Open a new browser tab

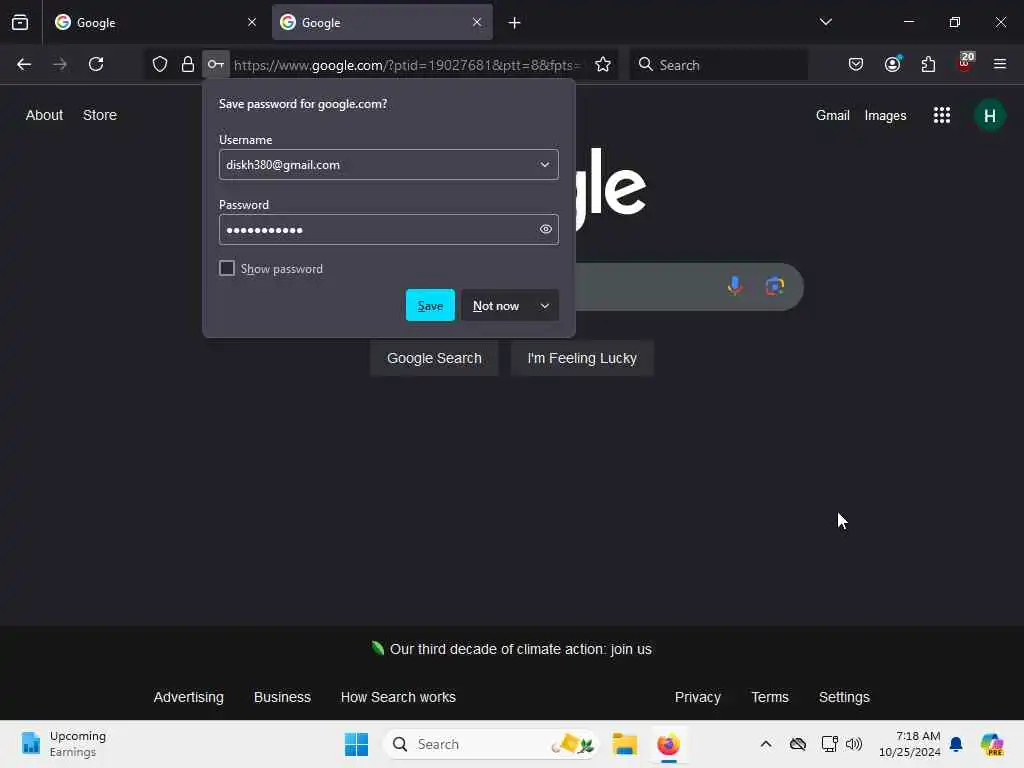click(515, 23)
